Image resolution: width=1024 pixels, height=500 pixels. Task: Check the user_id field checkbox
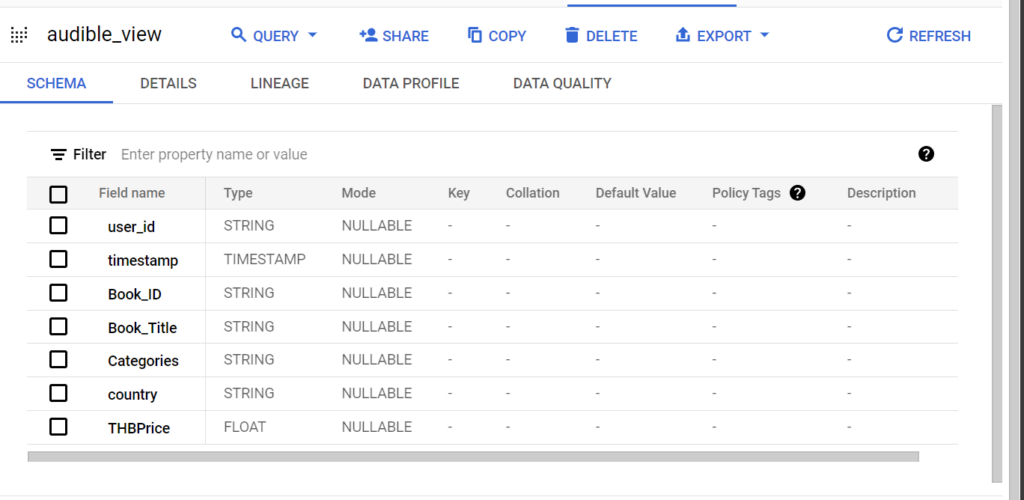point(58,226)
